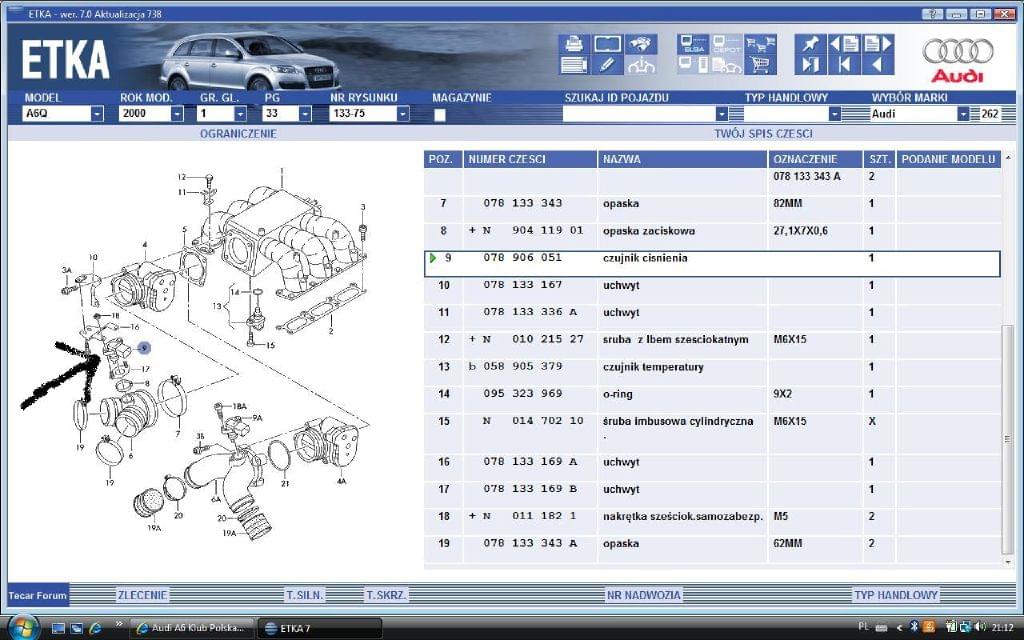Viewport: 1024px width, 640px height.
Task: Launch the ELSA toolbar button
Action: pos(693,44)
